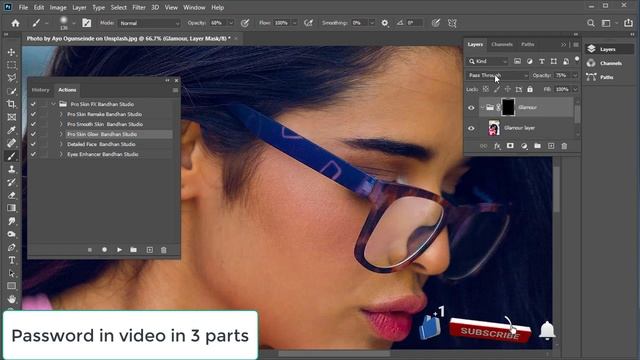Screen dimensions: 640x360
Task: Hide the Glamour layer visibility
Action: (471, 128)
